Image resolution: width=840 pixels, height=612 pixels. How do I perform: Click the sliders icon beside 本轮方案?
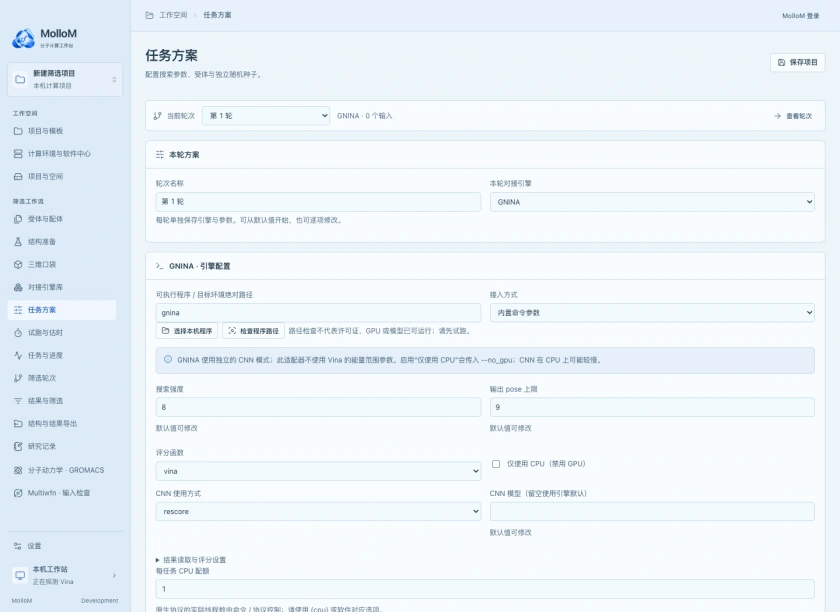click(160, 155)
